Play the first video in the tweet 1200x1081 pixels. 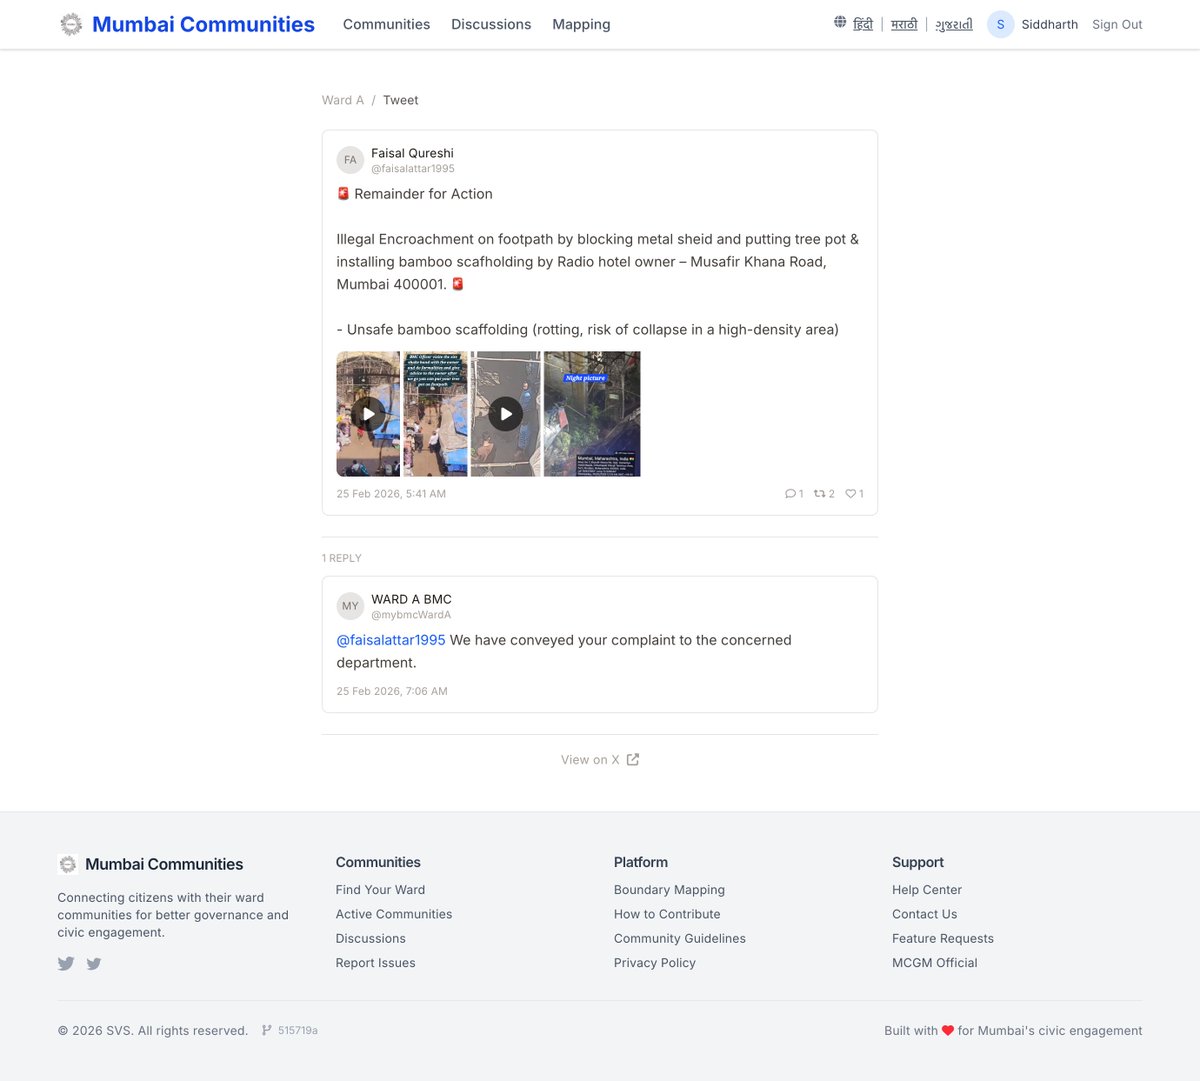(x=368, y=413)
